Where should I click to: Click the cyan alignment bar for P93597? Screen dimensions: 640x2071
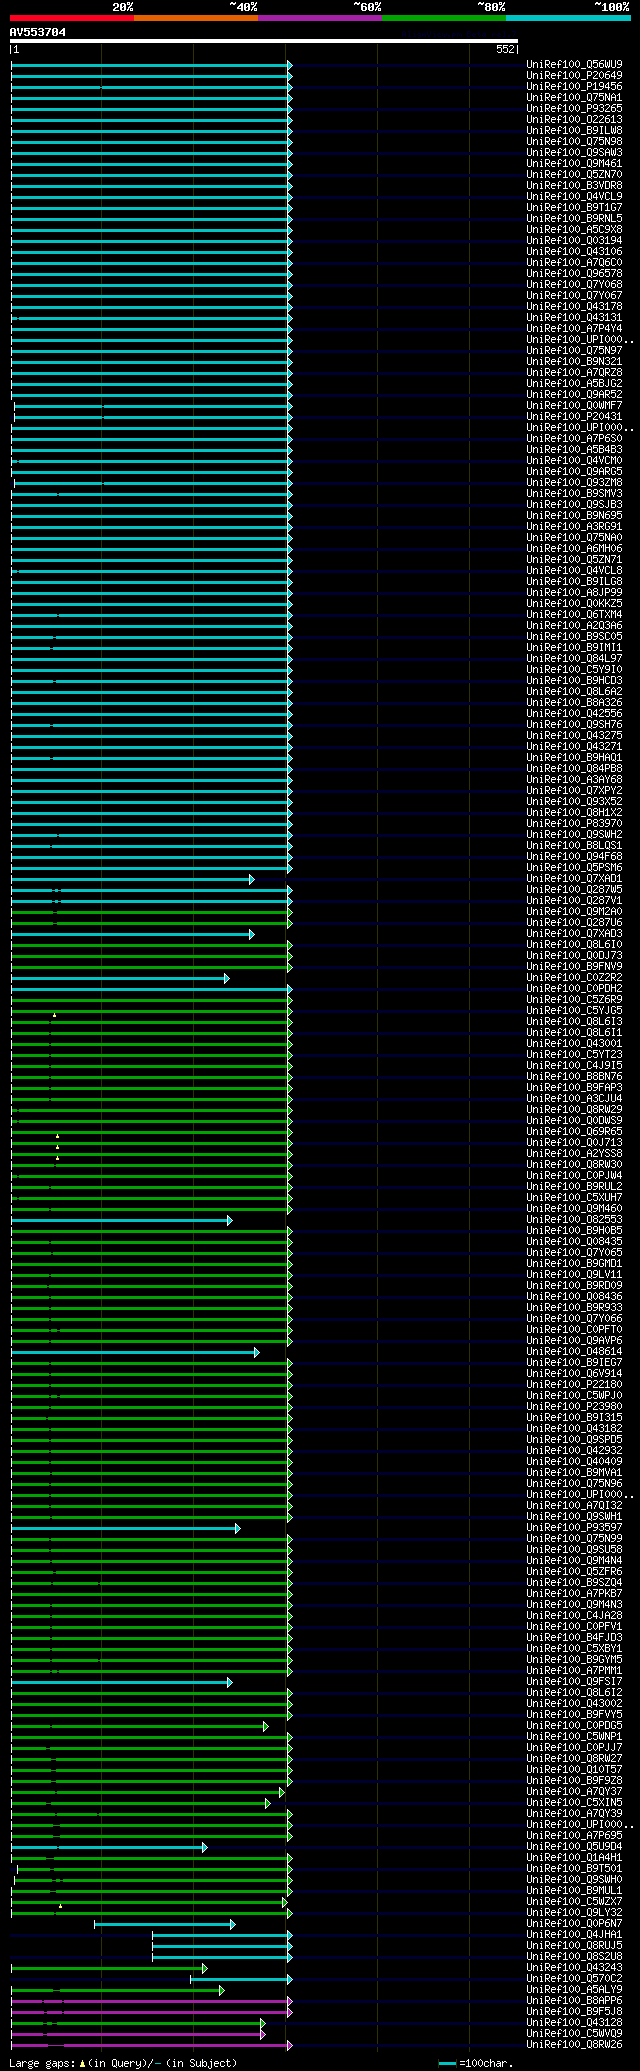coord(125,1528)
